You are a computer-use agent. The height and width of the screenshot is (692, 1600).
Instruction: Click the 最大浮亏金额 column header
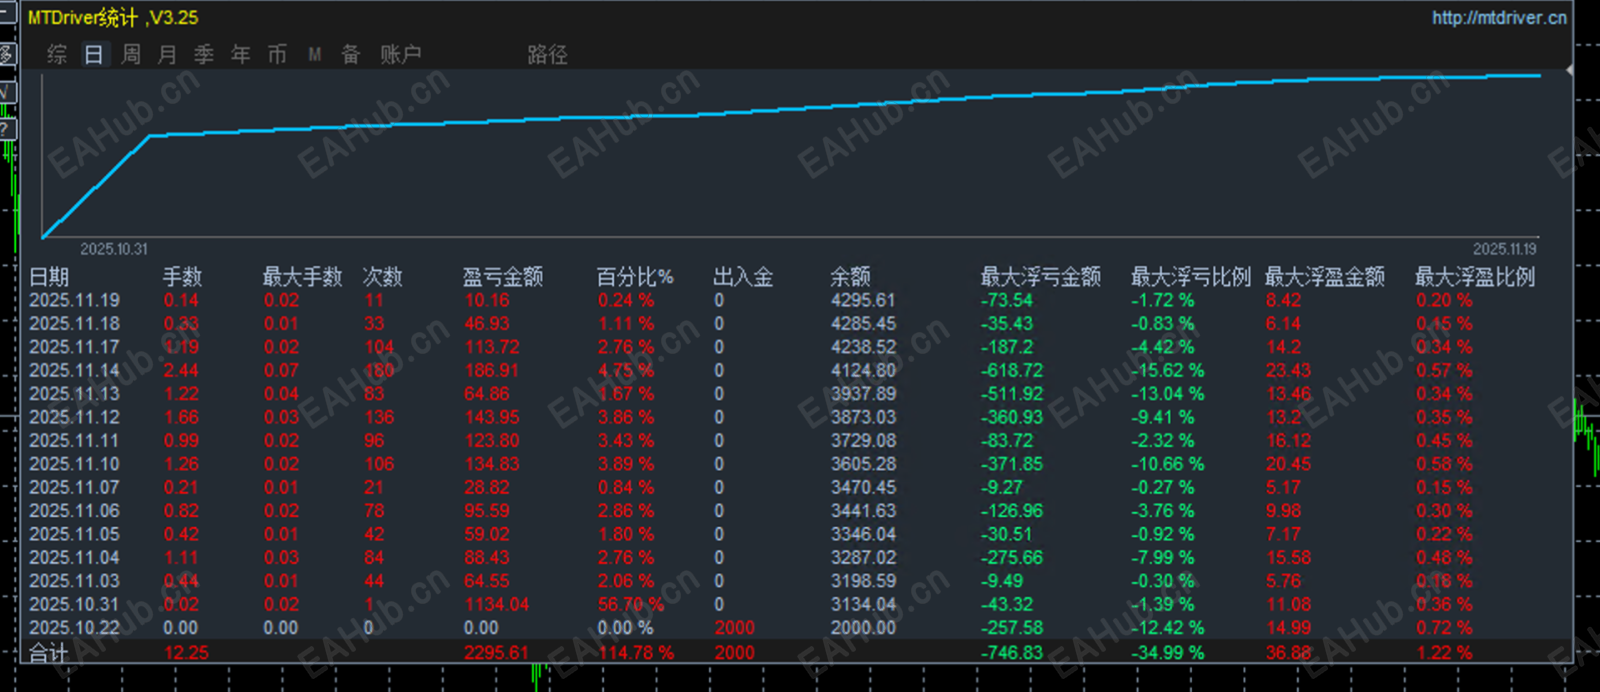point(1040,277)
